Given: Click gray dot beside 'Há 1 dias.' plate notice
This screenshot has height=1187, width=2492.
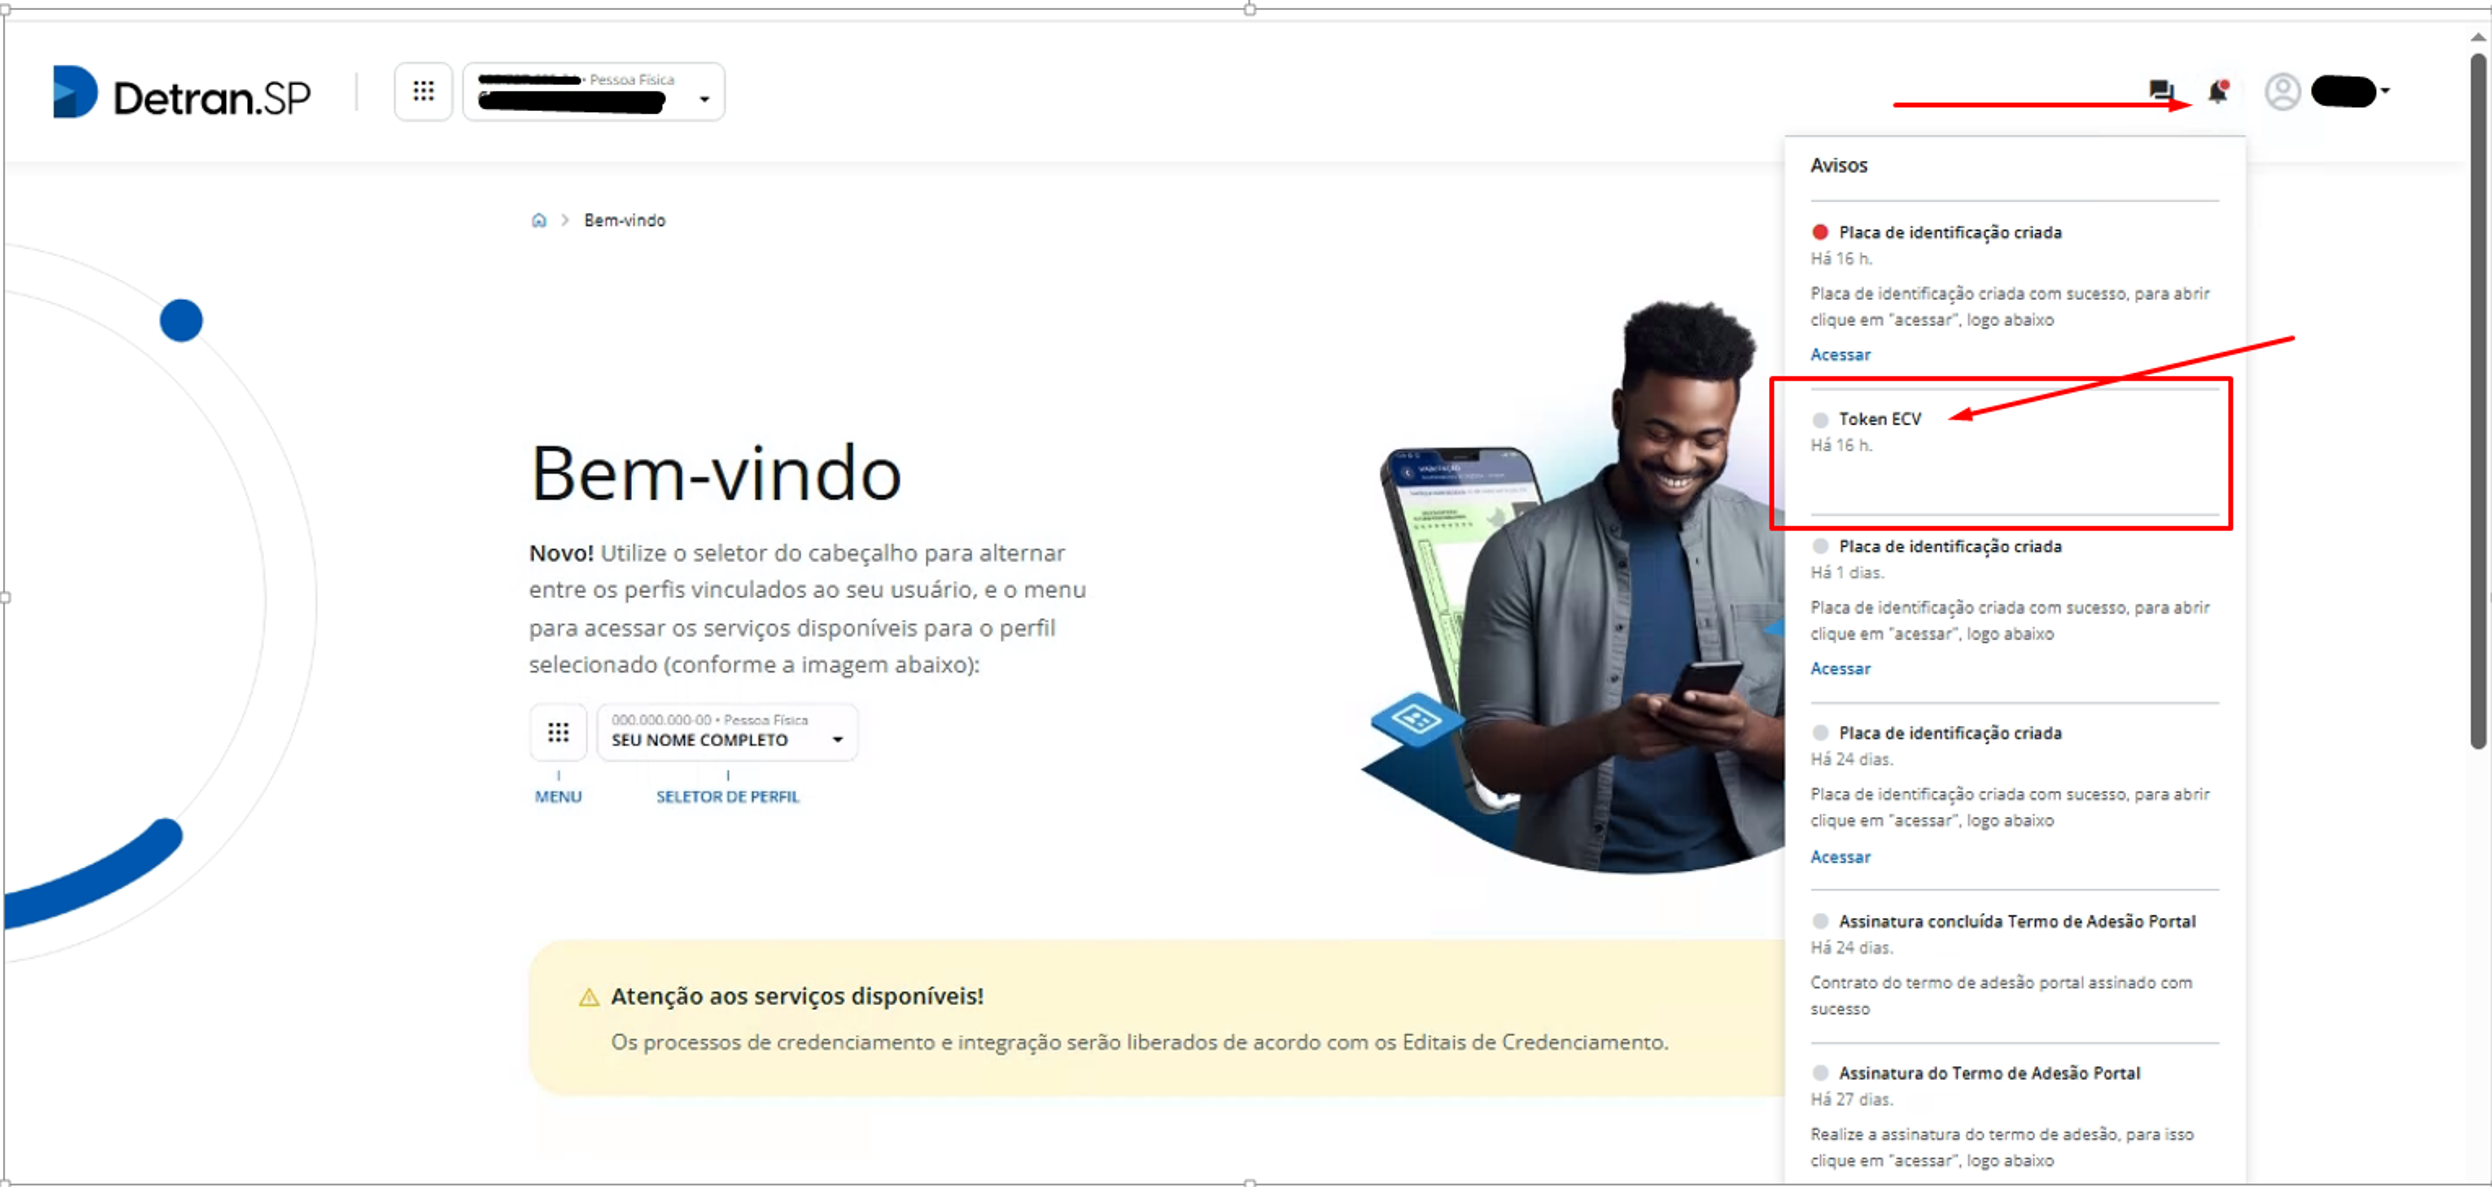Looking at the screenshot, I should [x=1820, y=546].
